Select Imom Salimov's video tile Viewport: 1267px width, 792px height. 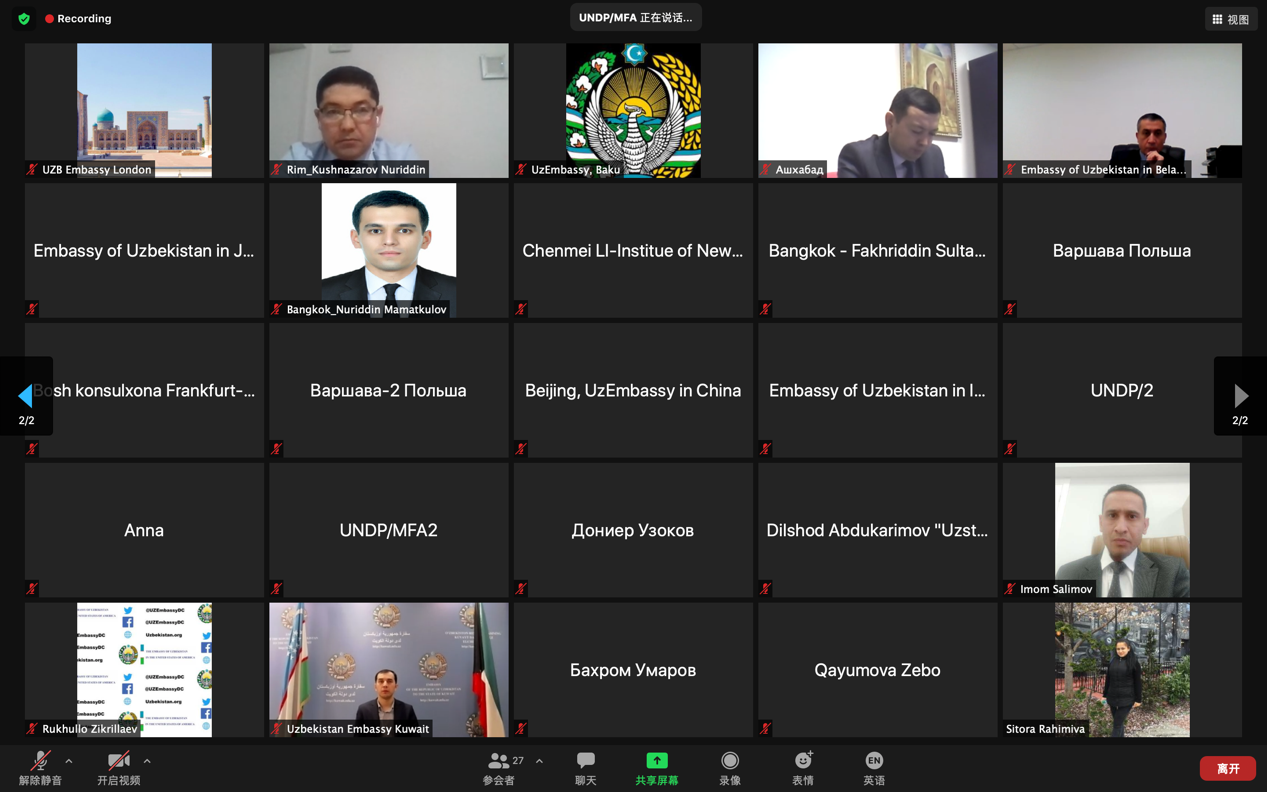coord(1122,530)
